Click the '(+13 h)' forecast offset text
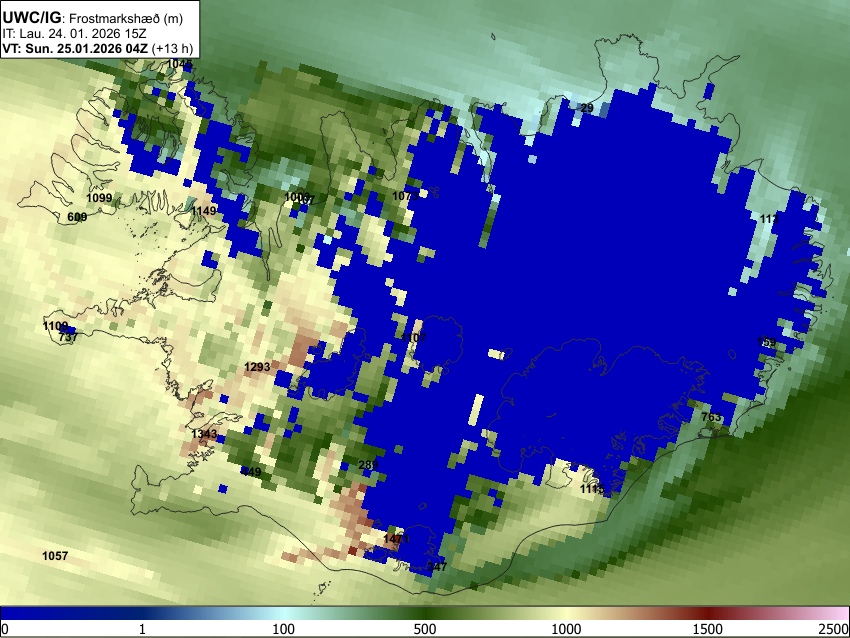This screenshot has height=638, width=850. 172,48
